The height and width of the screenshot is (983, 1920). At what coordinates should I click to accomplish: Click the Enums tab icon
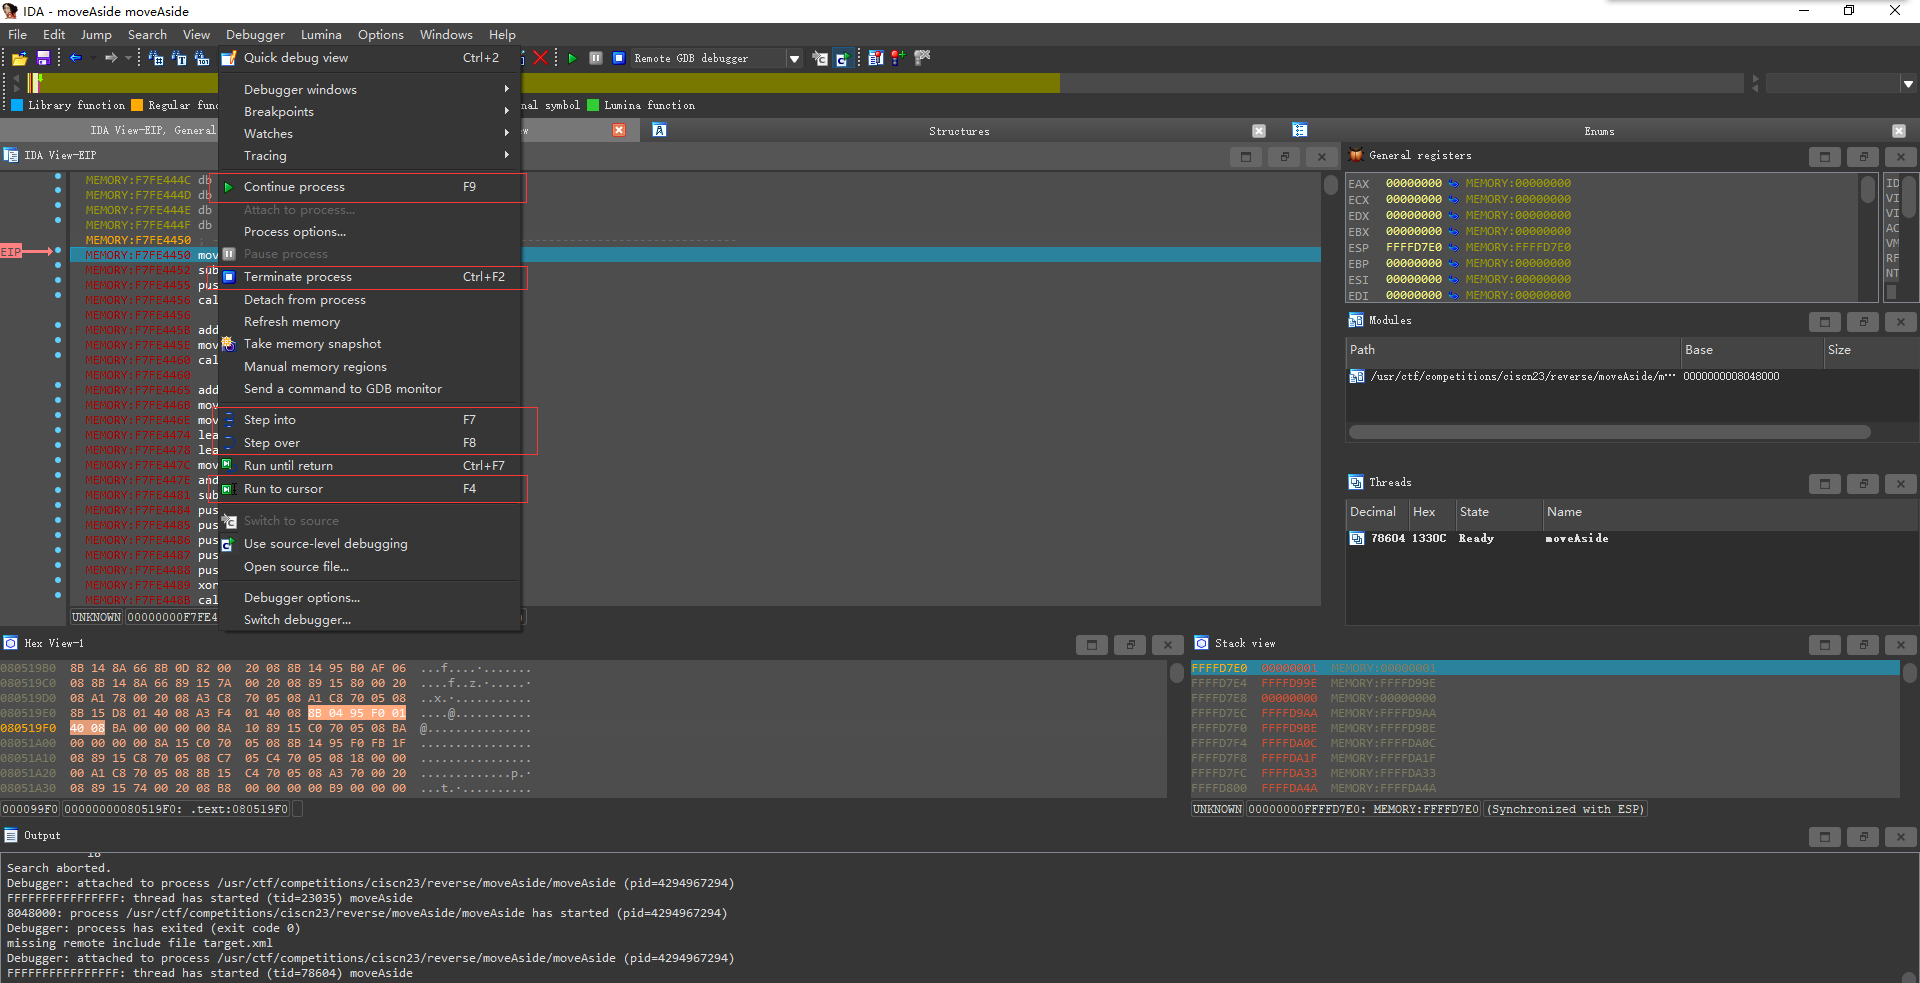1300,130
